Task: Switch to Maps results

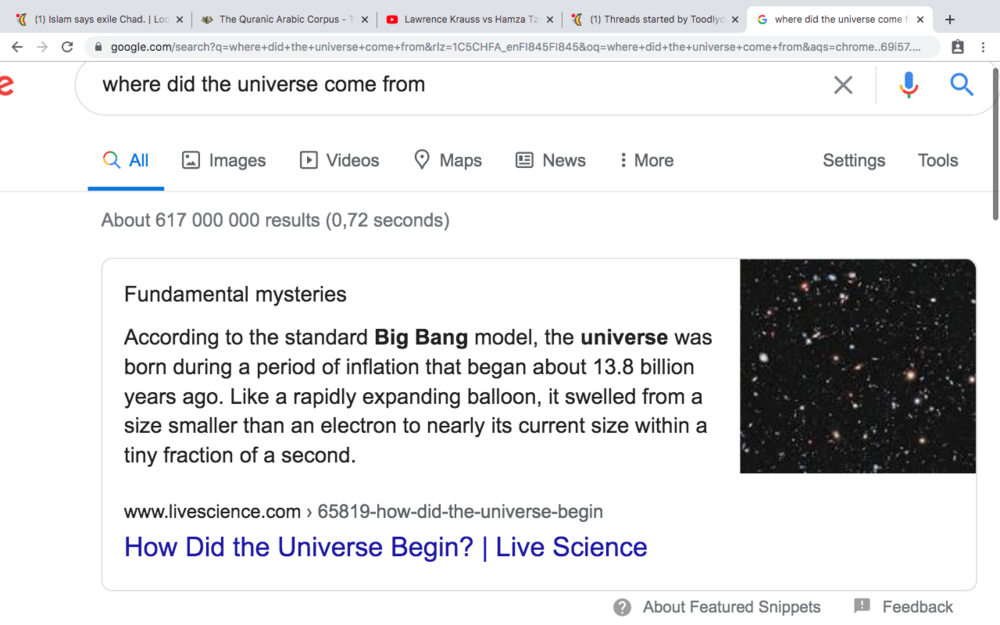Action: pos(448,160)
